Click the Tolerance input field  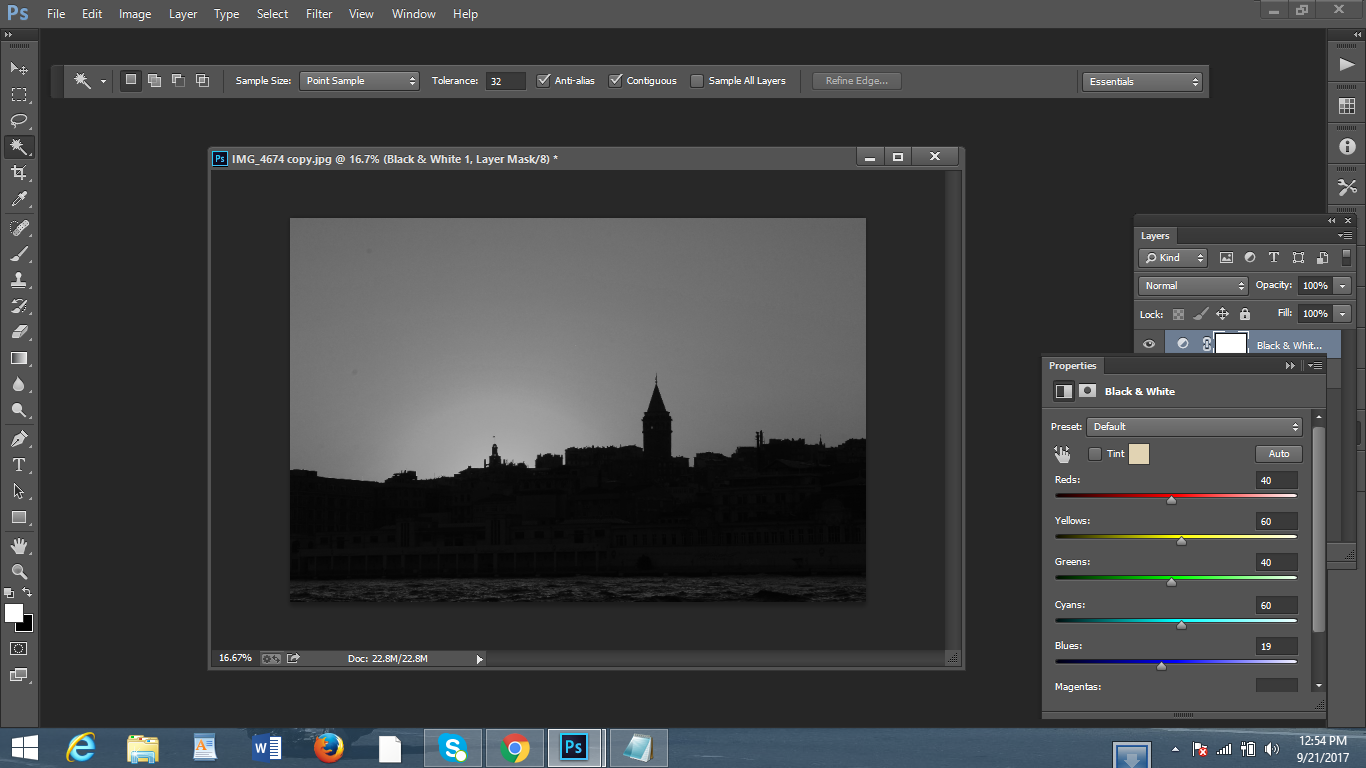(506, 81)
